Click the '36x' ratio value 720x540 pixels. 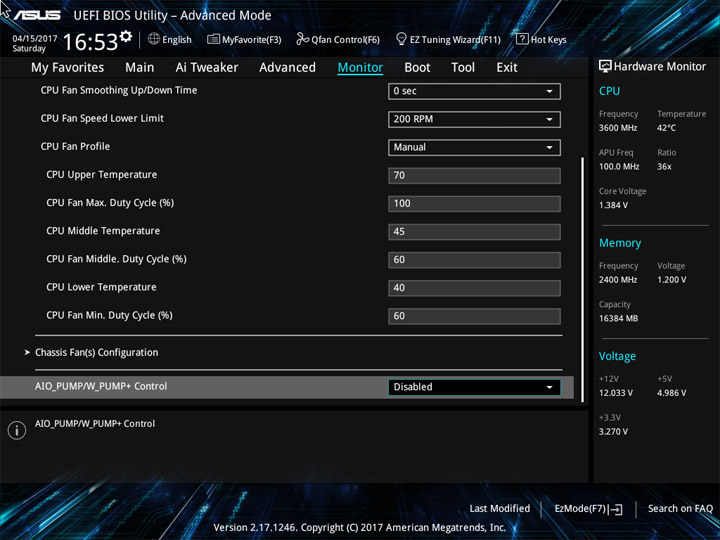664,167
